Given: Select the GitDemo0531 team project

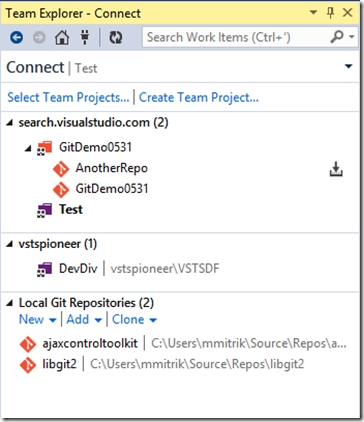Looking at the screenshot, I should tap(95, 147).
